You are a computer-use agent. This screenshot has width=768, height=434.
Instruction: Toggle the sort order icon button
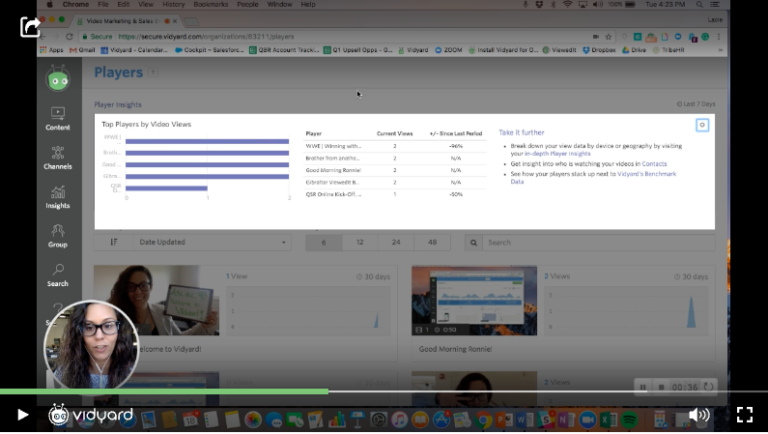pos(113,242)
